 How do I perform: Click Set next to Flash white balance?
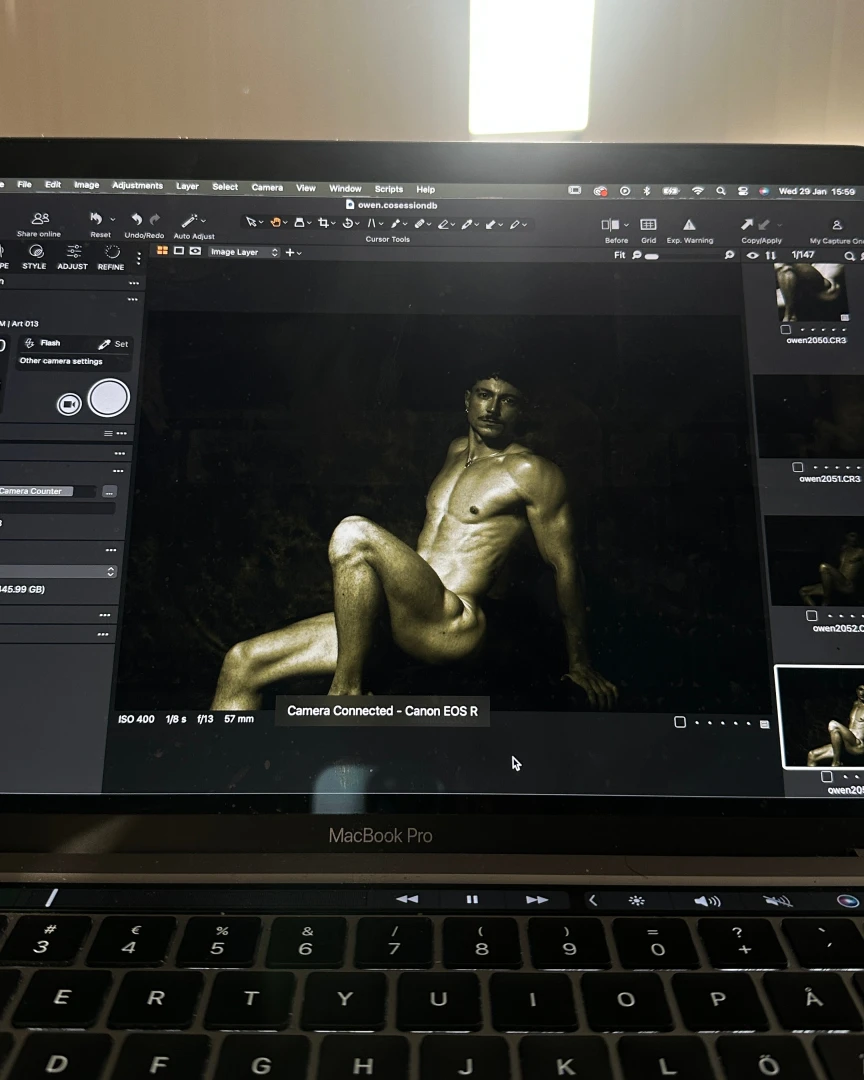tap(114, 344)
